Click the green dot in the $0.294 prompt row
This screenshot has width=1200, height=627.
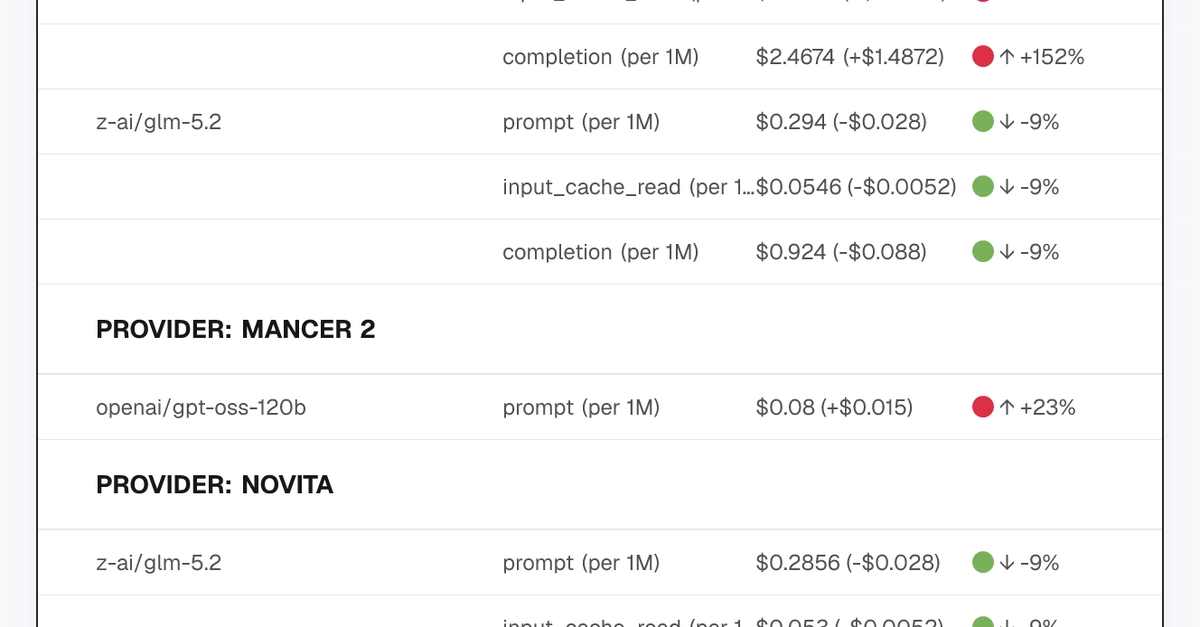983,122
